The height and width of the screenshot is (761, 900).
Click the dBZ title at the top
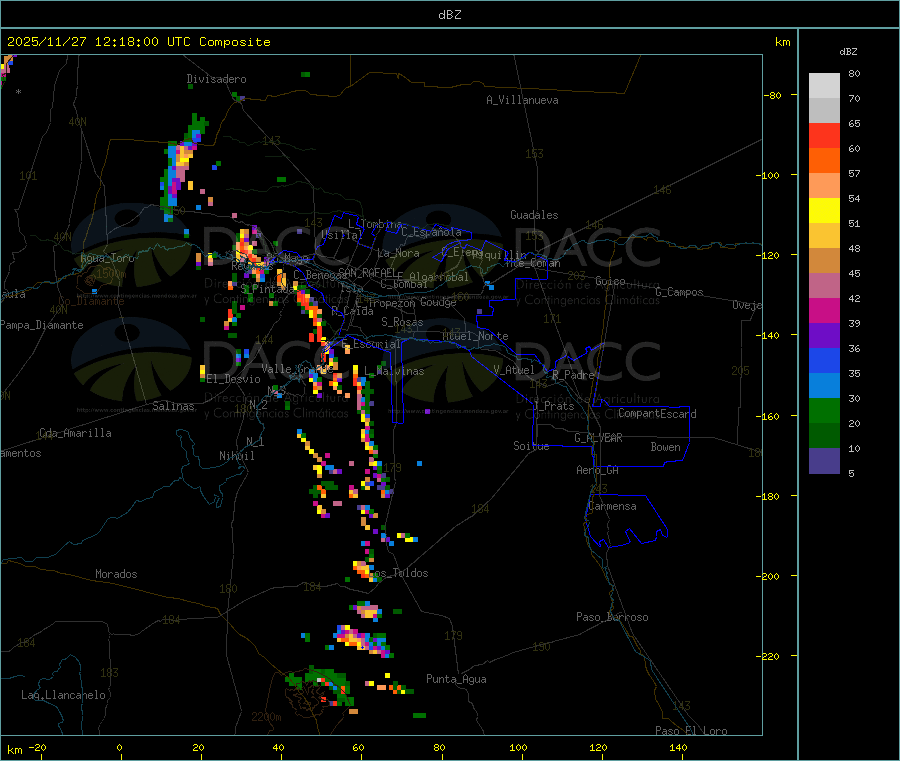449,15
